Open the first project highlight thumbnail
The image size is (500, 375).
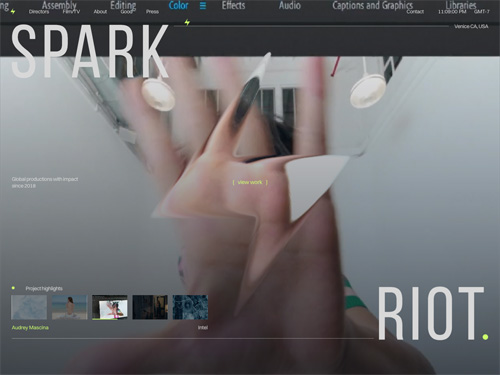(x=29, y=307)
